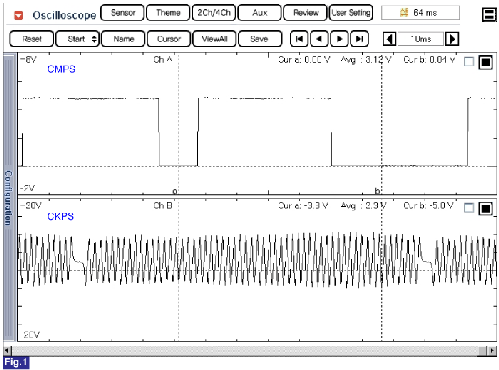This screenshot has height=370, width=499.
Task: Toggle empty checkbox on Ch B panel
Action: (469, 208)
